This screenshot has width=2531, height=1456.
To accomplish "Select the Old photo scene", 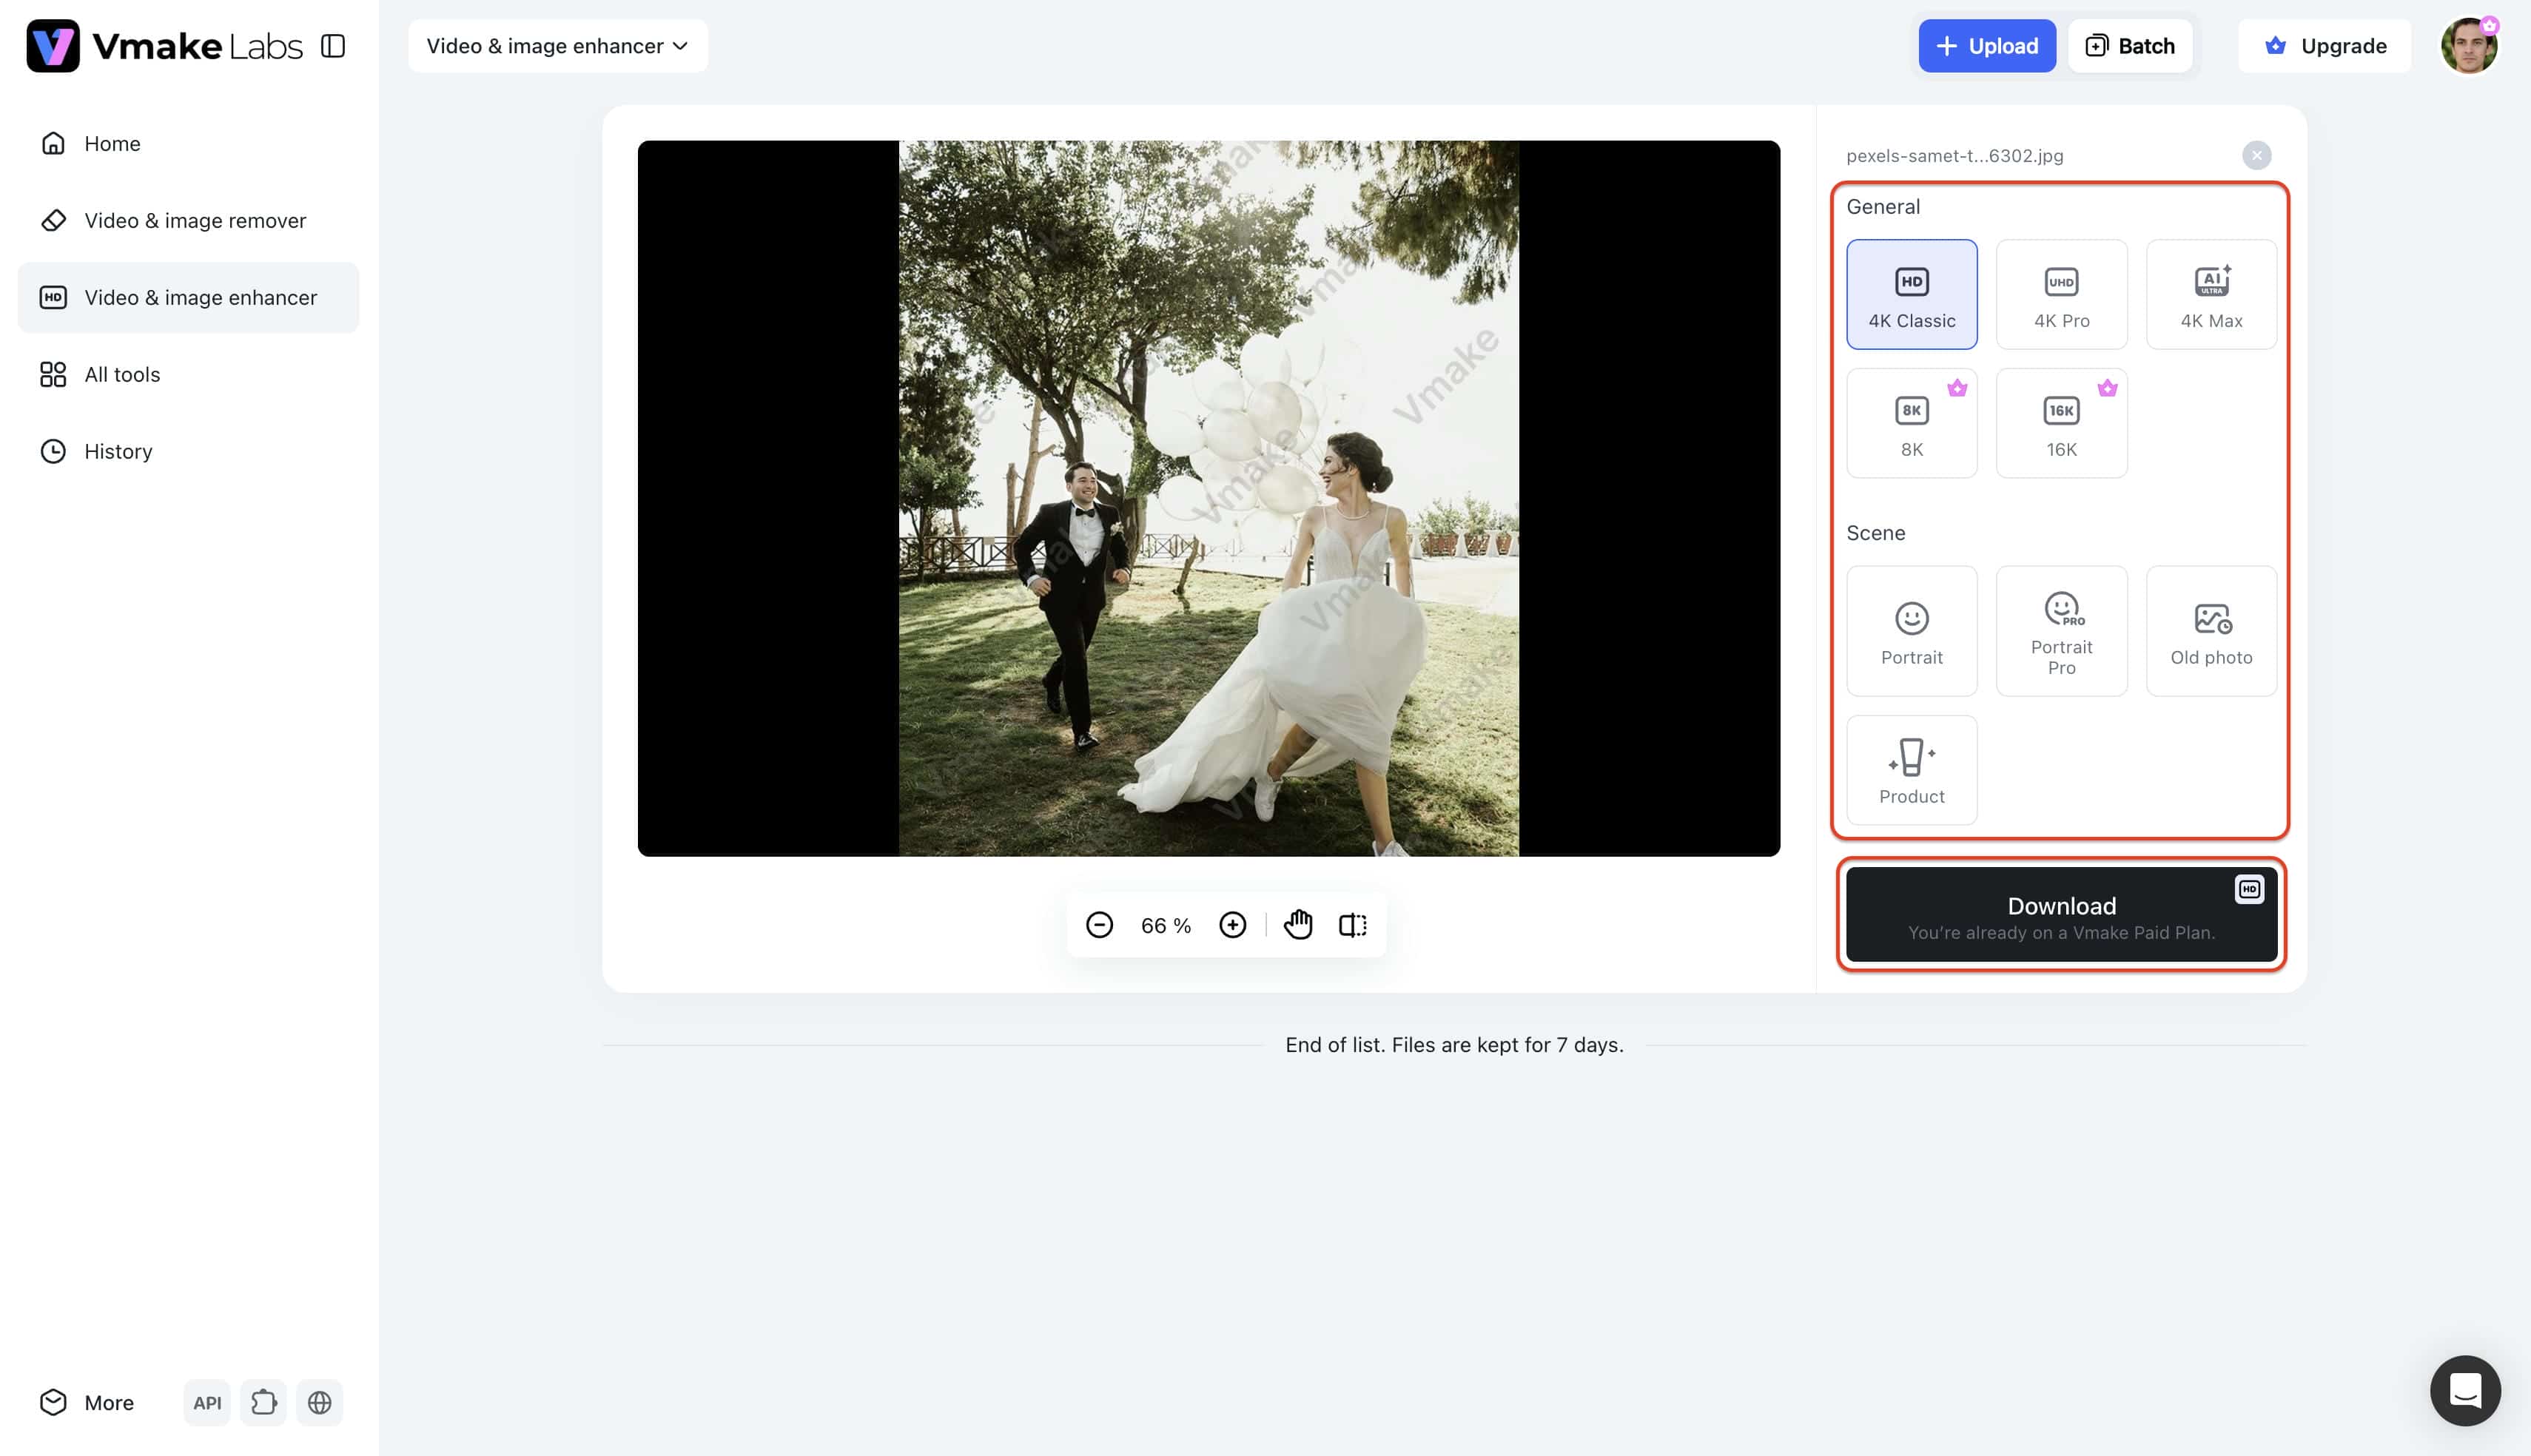I will coord(2211,631).
